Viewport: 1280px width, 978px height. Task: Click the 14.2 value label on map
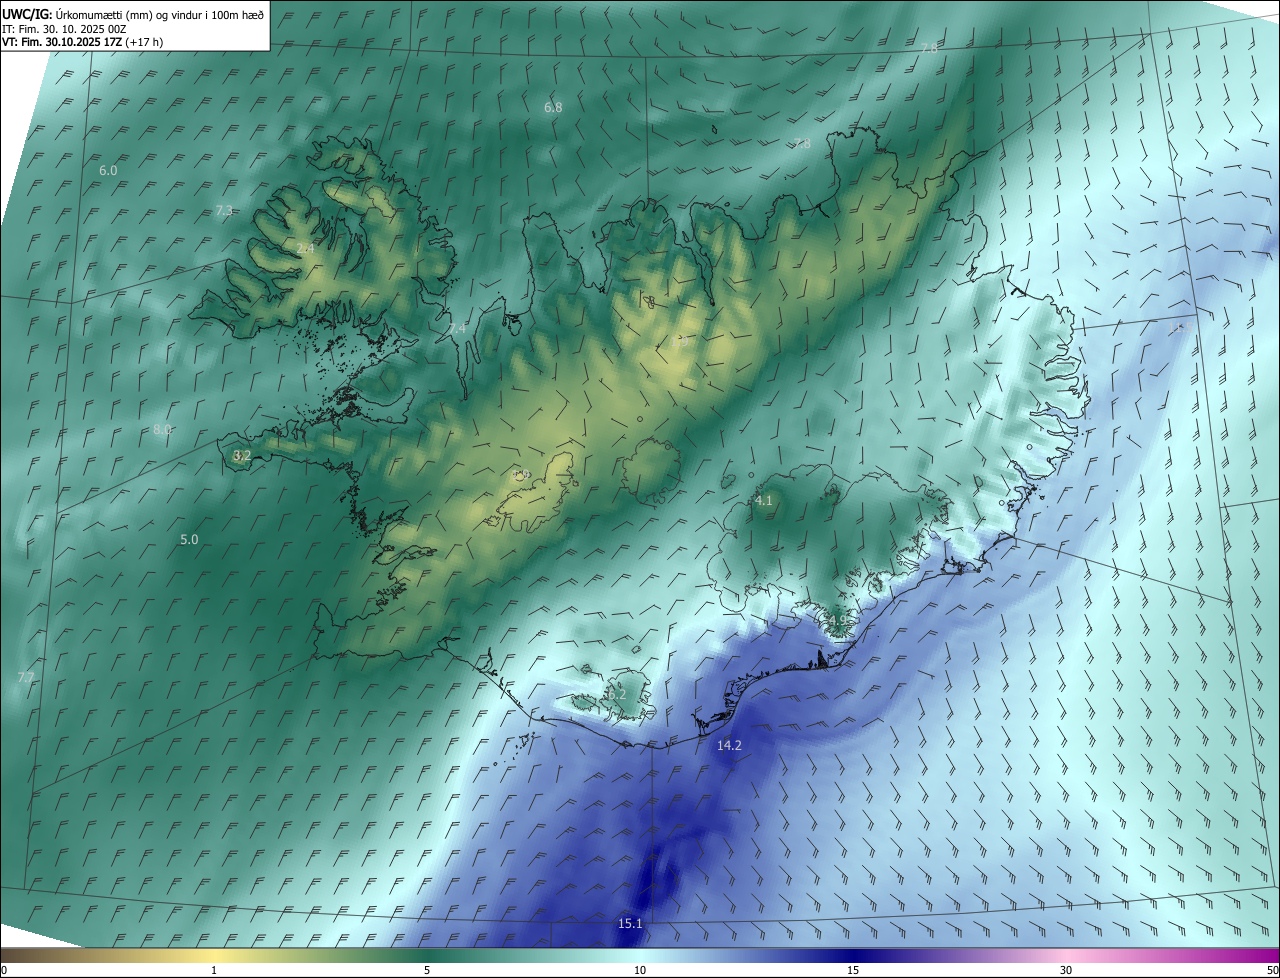(x=730, y=746)
